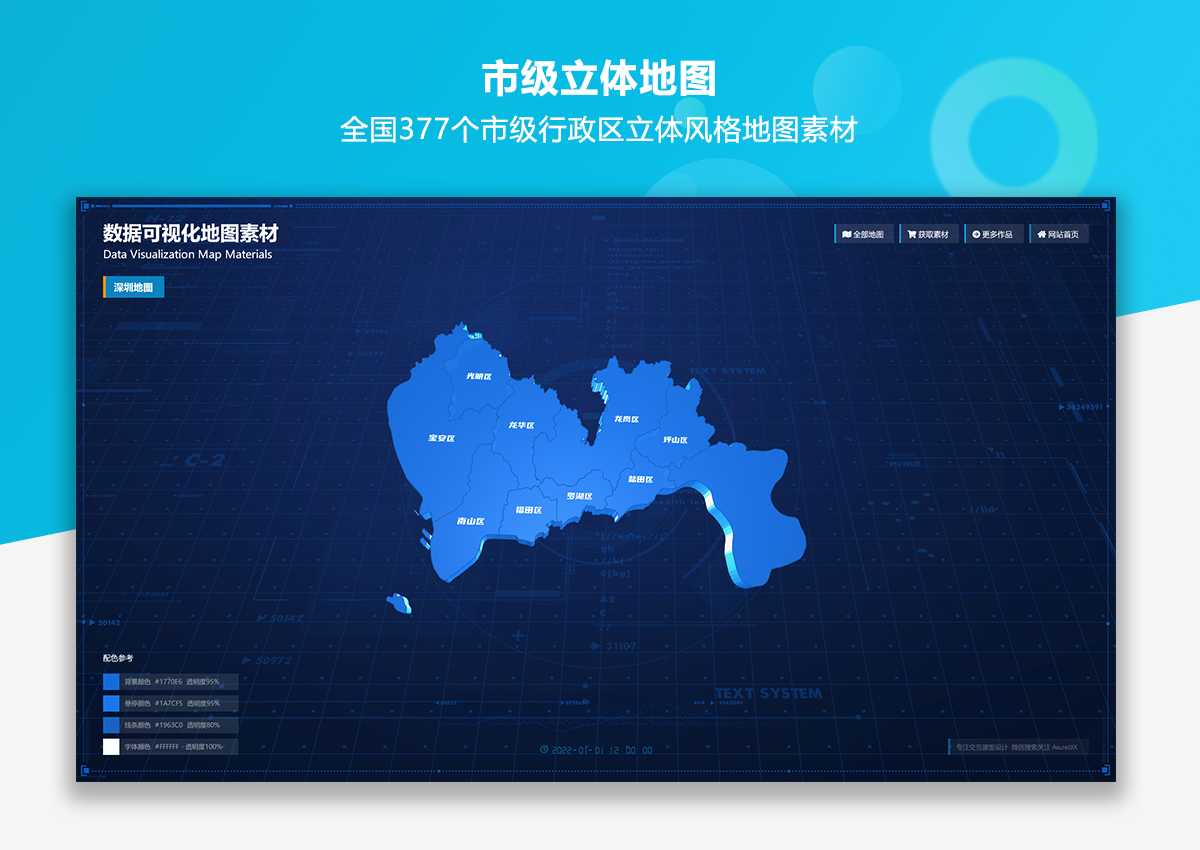Click the 龙华区 region label
Screen dimensions: 1200x850
point(521,426)
